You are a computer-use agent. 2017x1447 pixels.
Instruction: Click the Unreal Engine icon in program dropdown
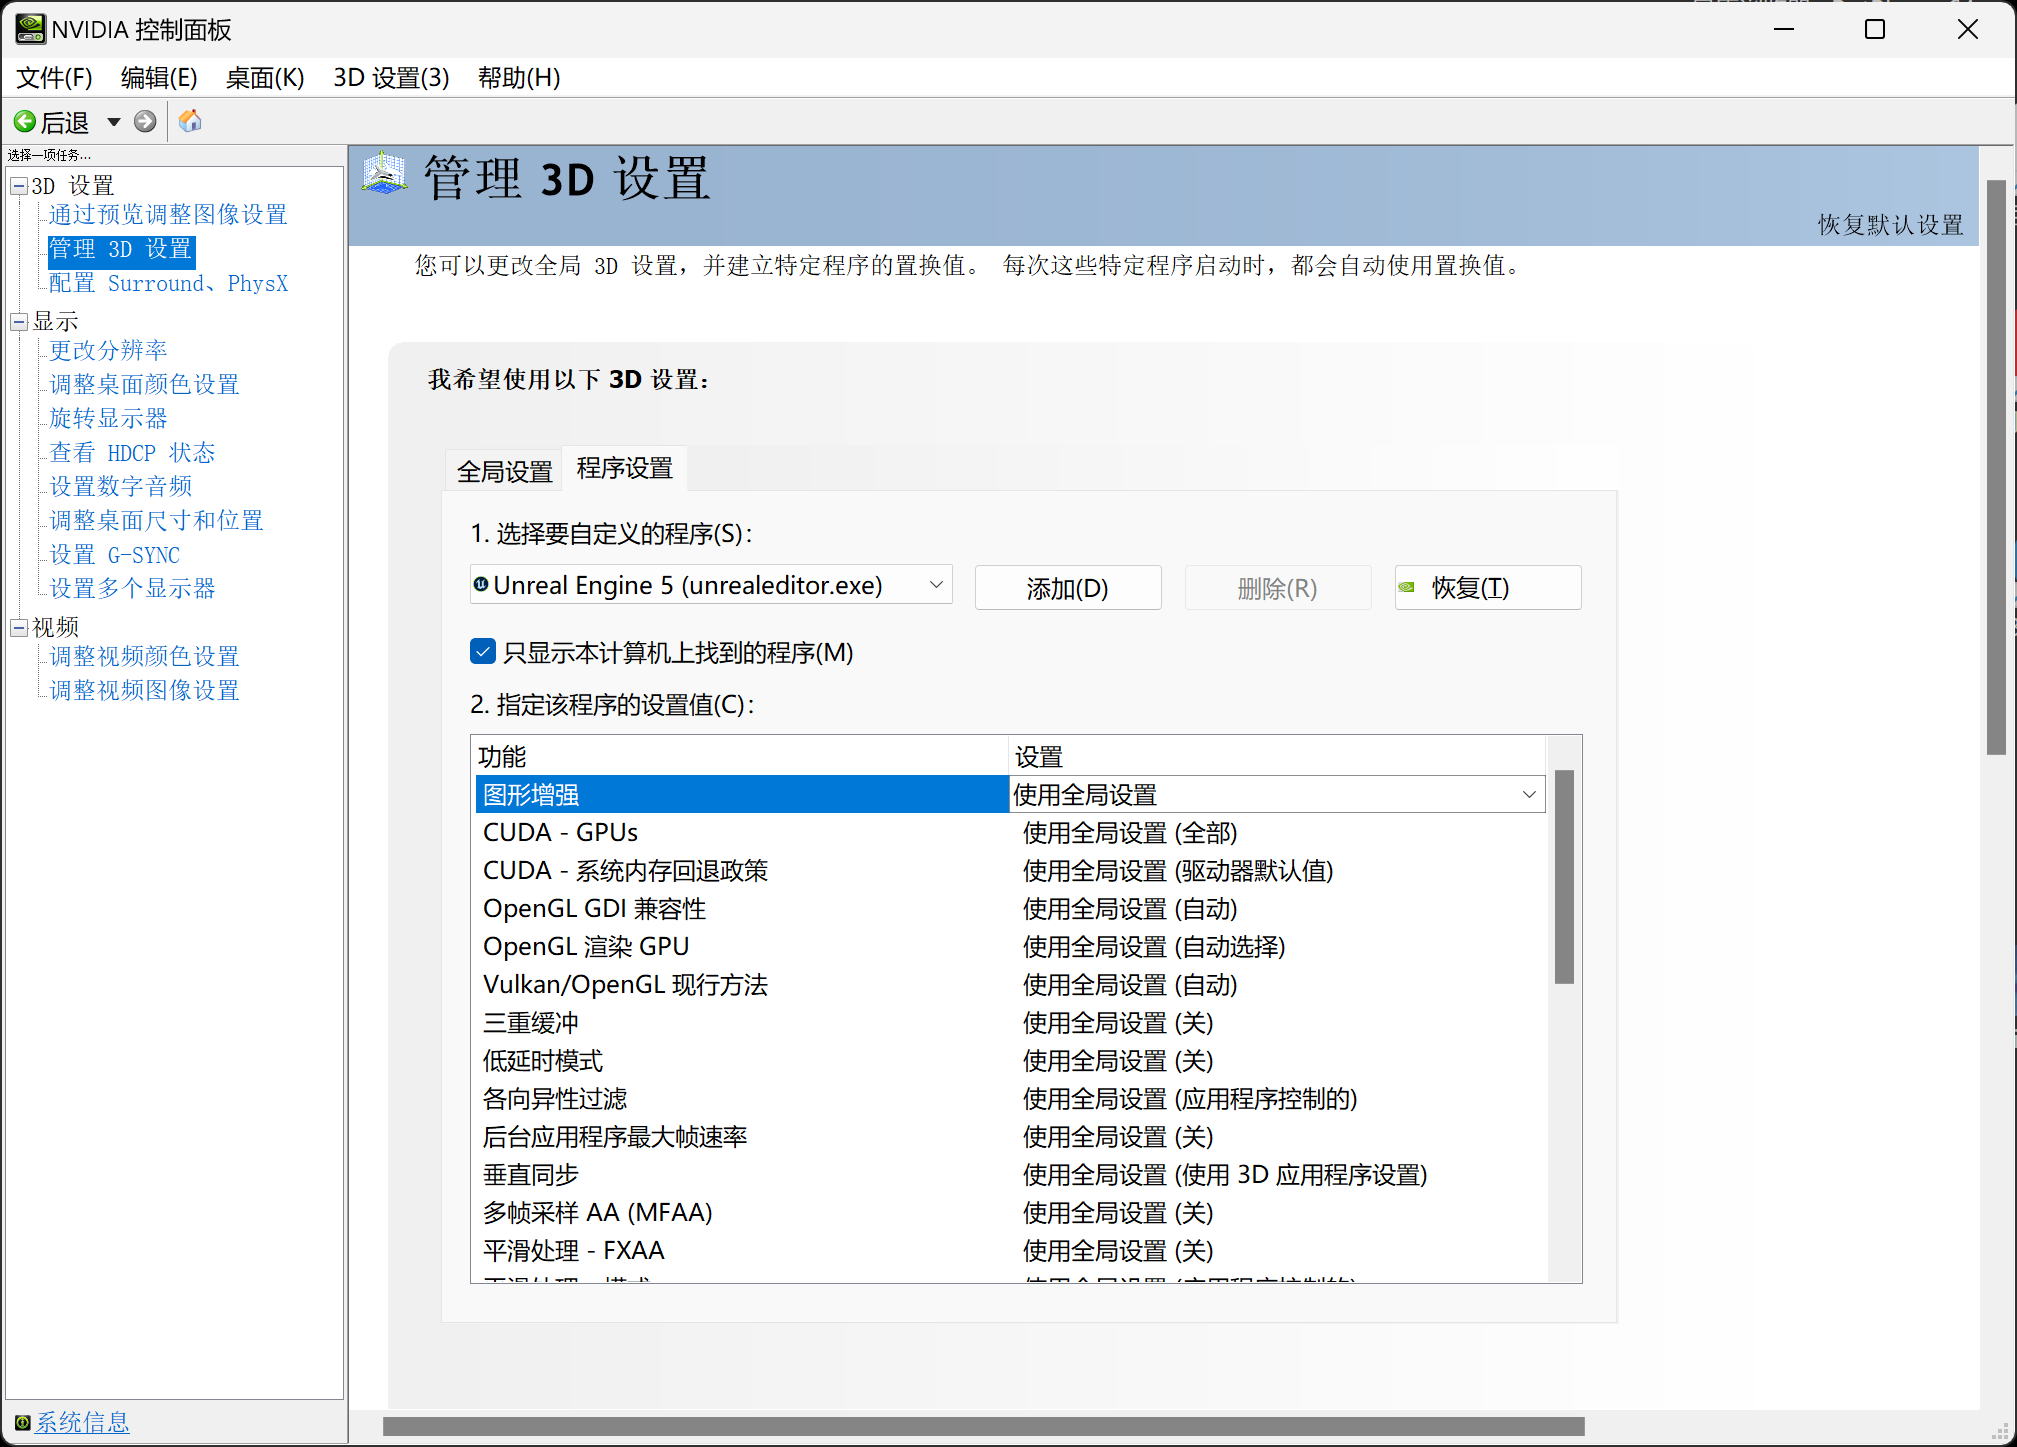pyautogui.click(x=481, y=585)
